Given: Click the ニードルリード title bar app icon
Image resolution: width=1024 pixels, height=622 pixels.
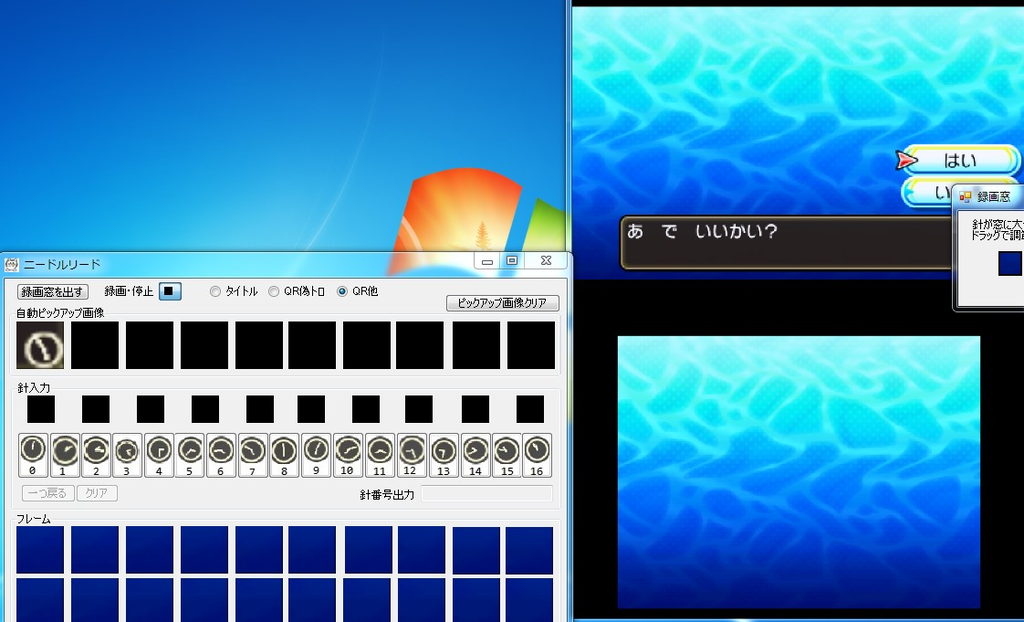Looking at the screenshot, I should (x=11, y=265).
